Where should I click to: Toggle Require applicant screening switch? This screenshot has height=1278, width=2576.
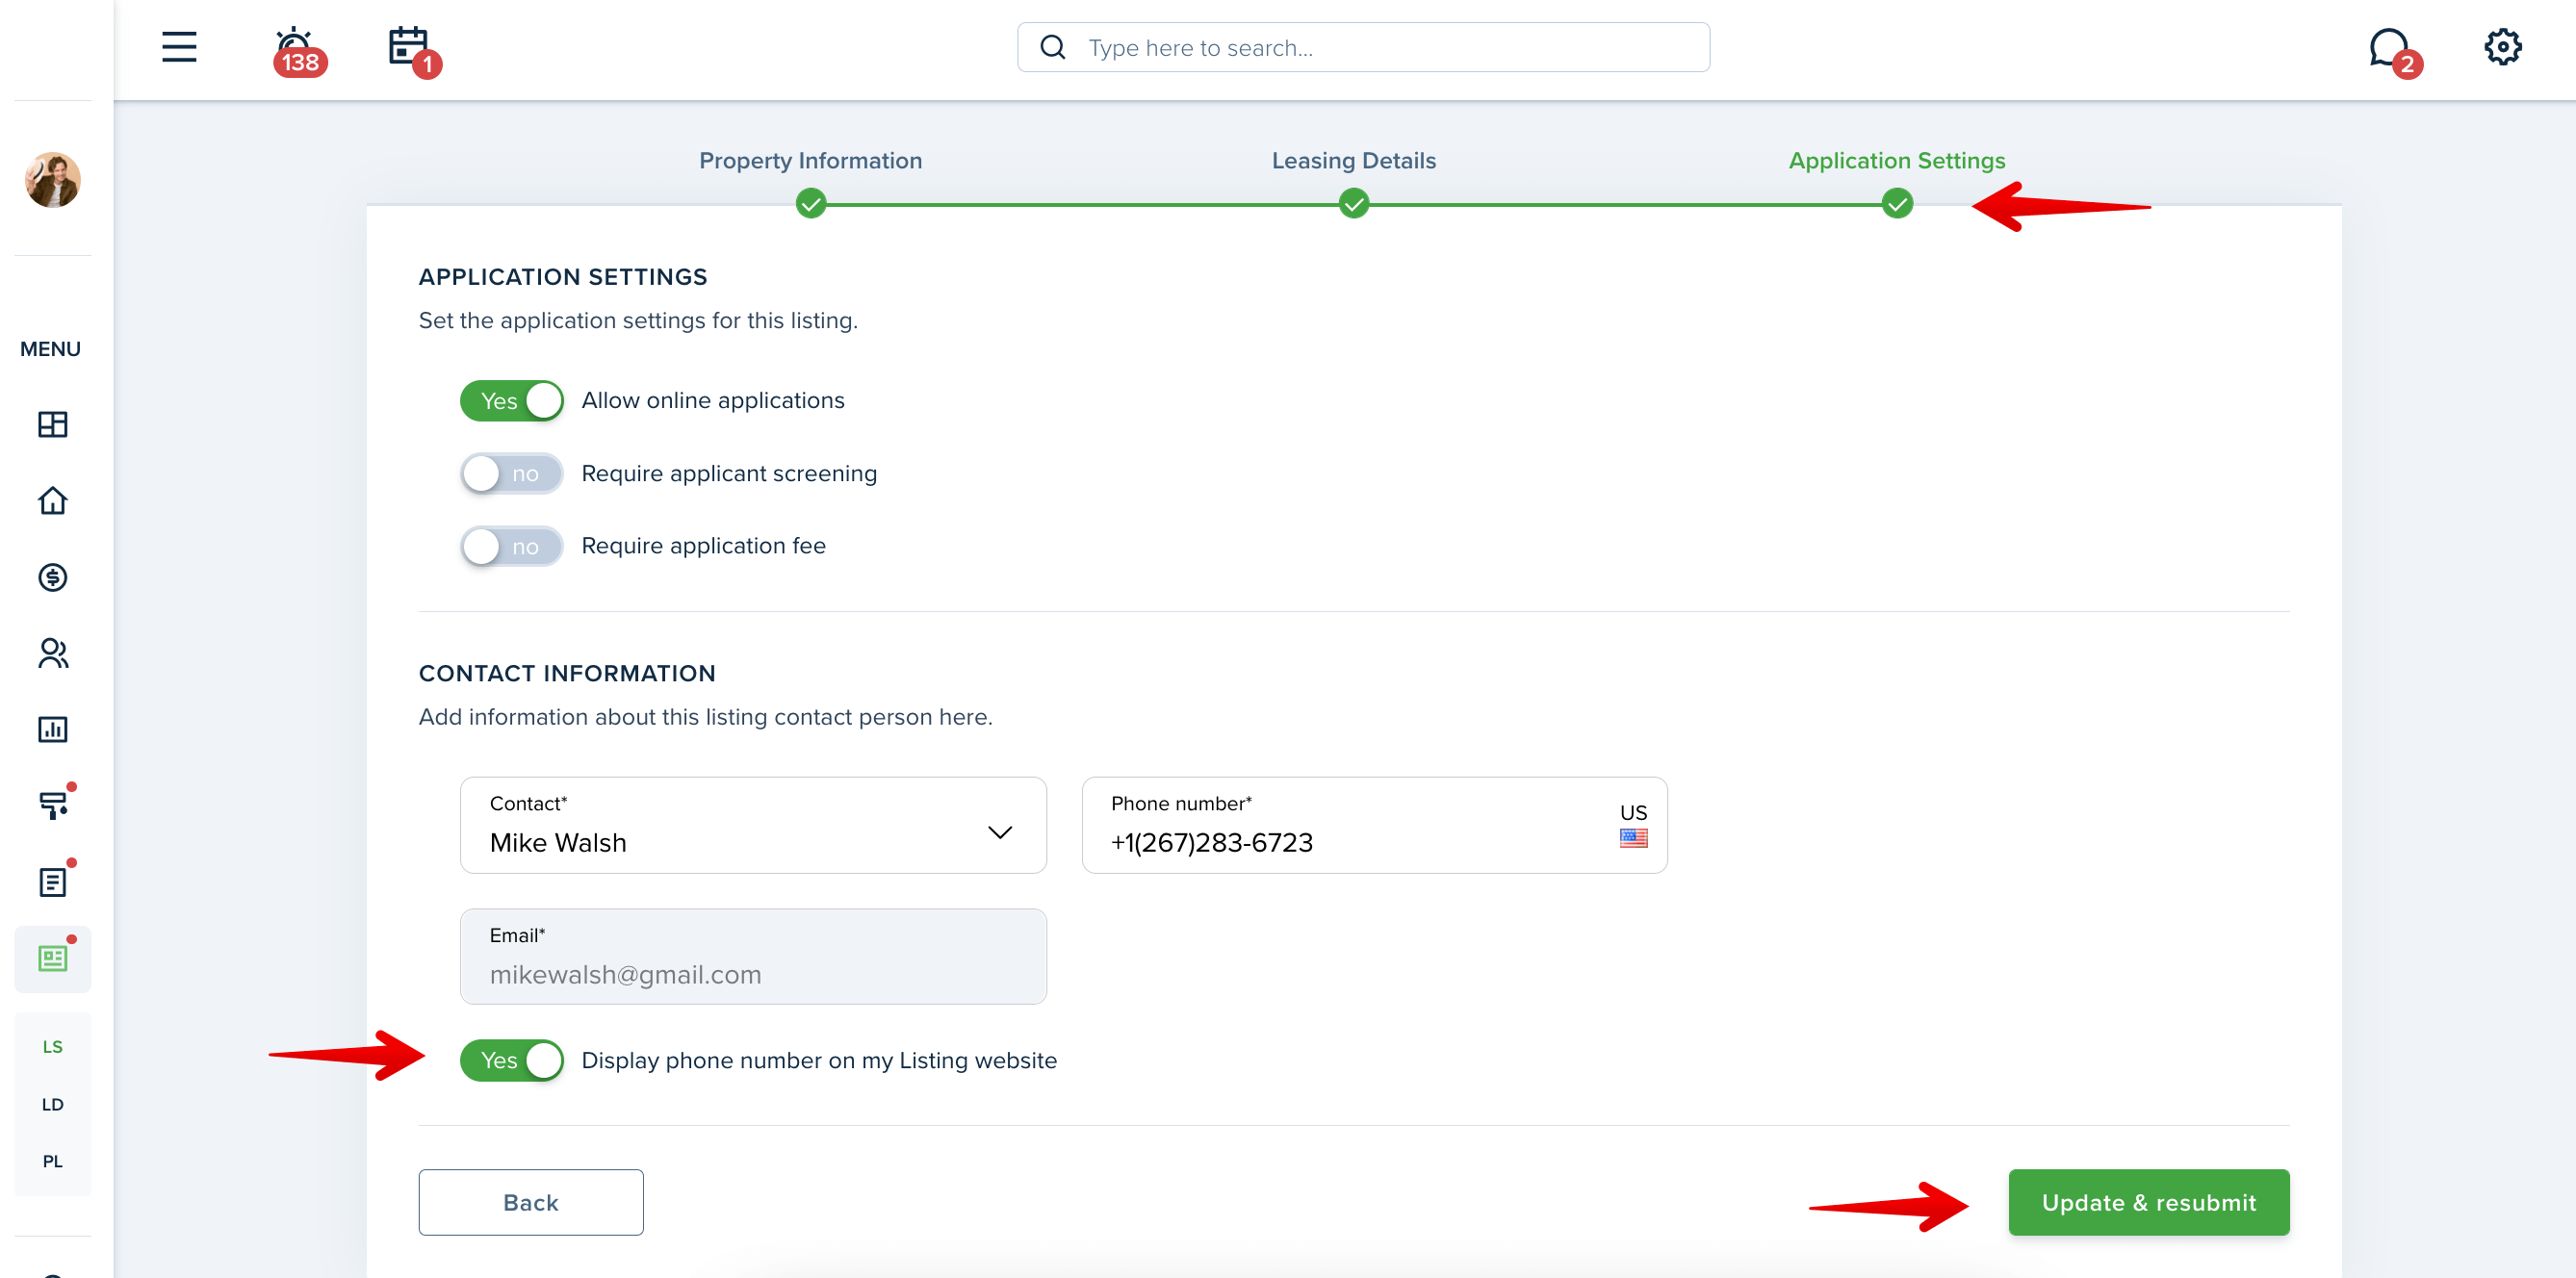point(511,474)
